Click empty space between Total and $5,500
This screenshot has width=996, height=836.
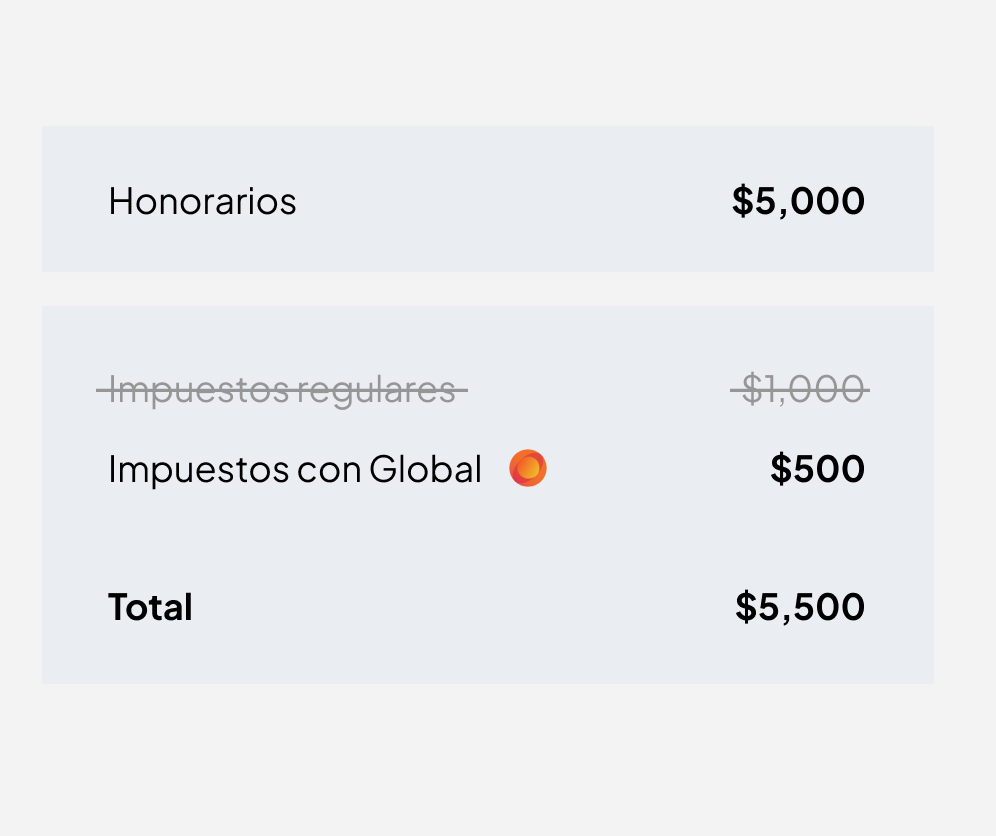(x=460, y=607)
